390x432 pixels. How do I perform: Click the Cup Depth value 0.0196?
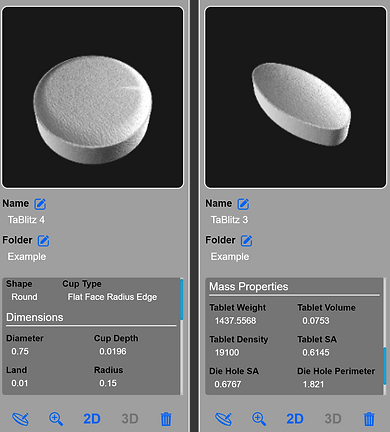pos(113,351)
